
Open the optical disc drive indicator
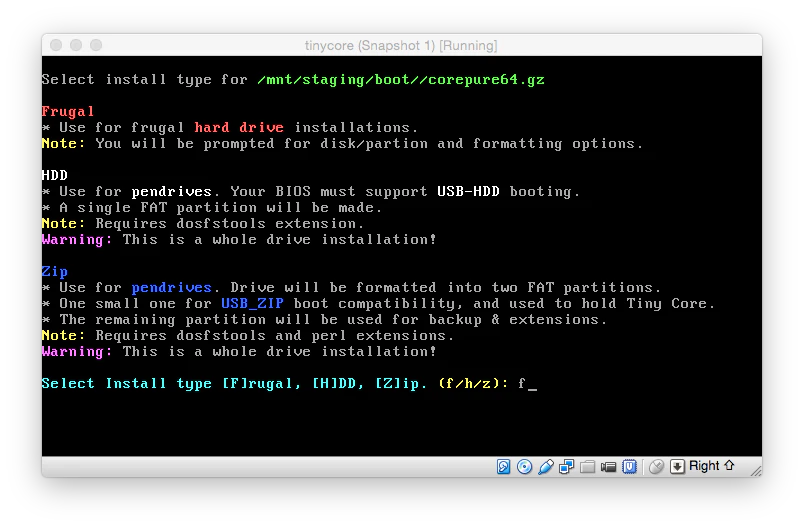click(524, 467)
